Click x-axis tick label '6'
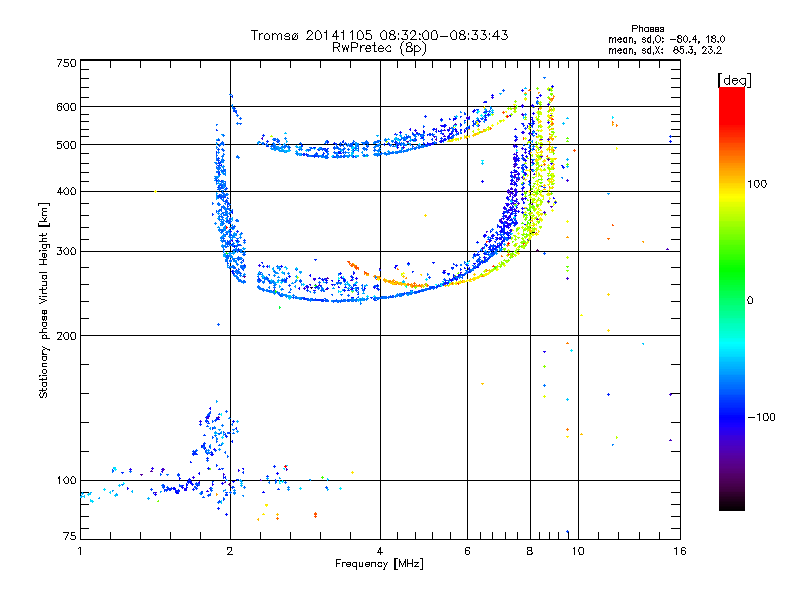This screenshot has height=600, width=800. pos(467,551)
